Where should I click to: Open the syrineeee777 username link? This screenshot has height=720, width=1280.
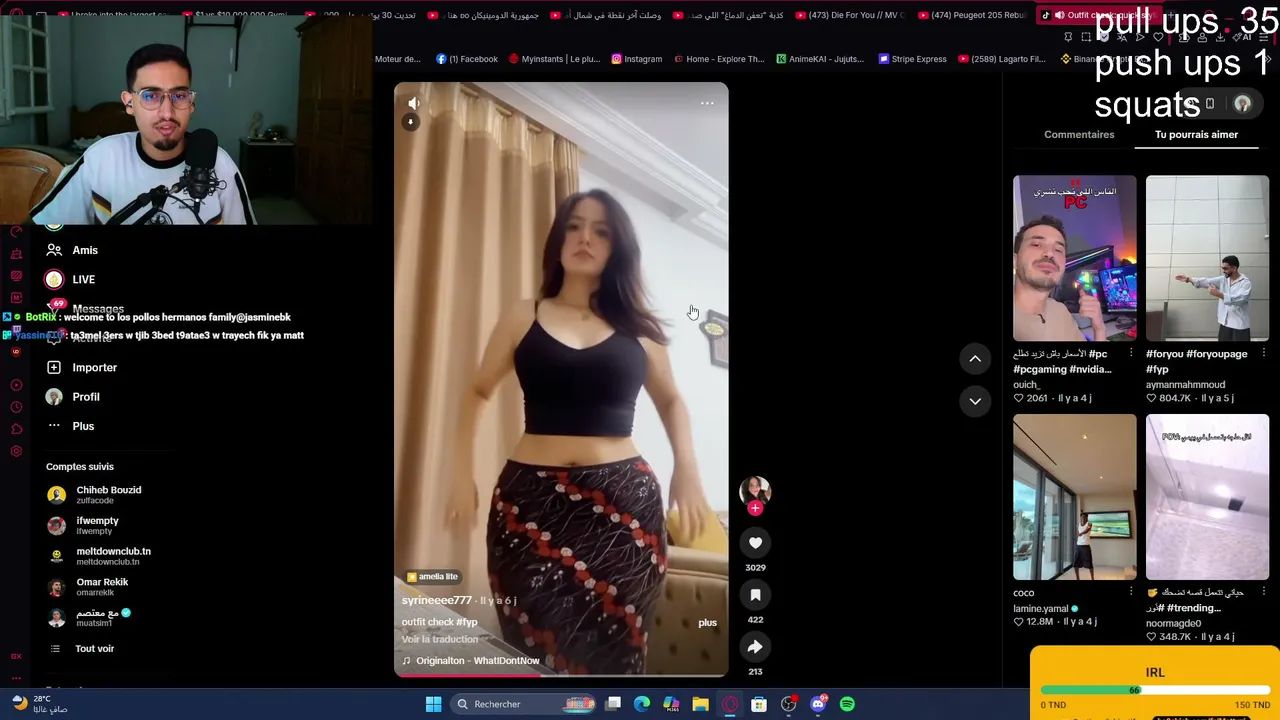click(437, 601)
